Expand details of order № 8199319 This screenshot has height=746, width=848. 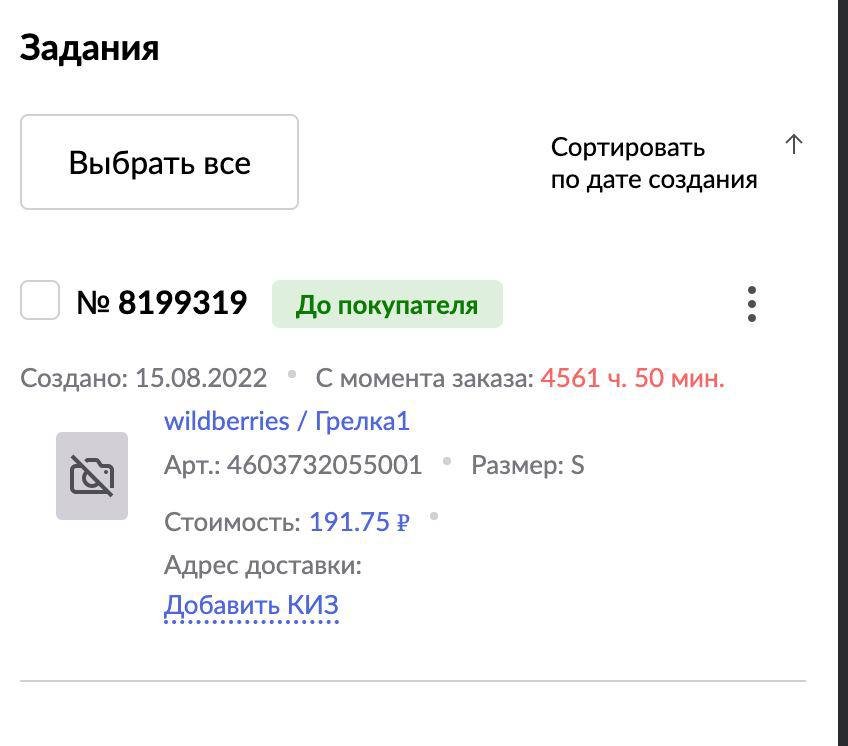163,301
